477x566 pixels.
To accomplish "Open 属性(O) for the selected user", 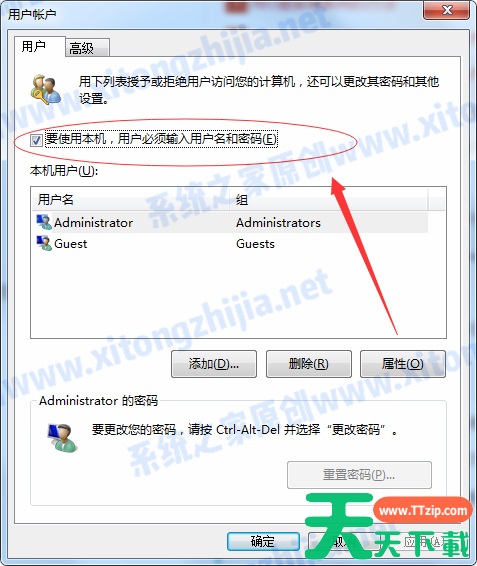I will click(403, 364).
